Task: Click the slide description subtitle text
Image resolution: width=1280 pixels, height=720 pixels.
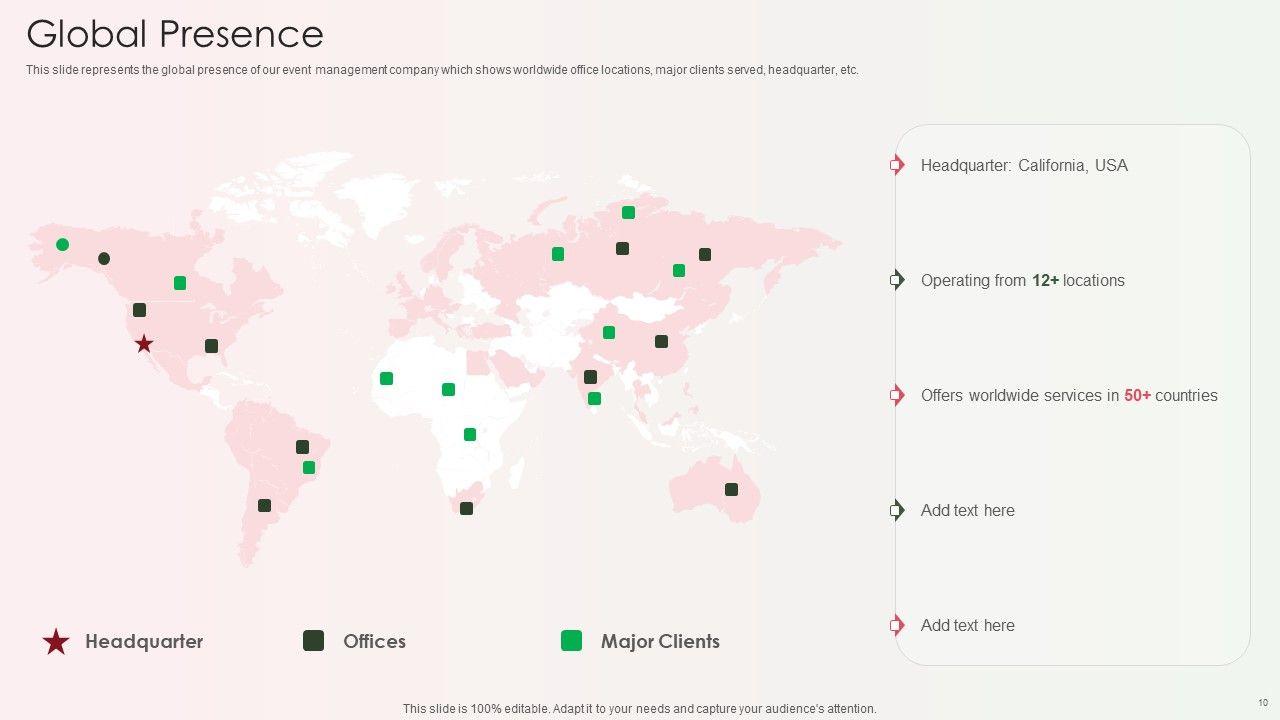Action: pos(442,70)
